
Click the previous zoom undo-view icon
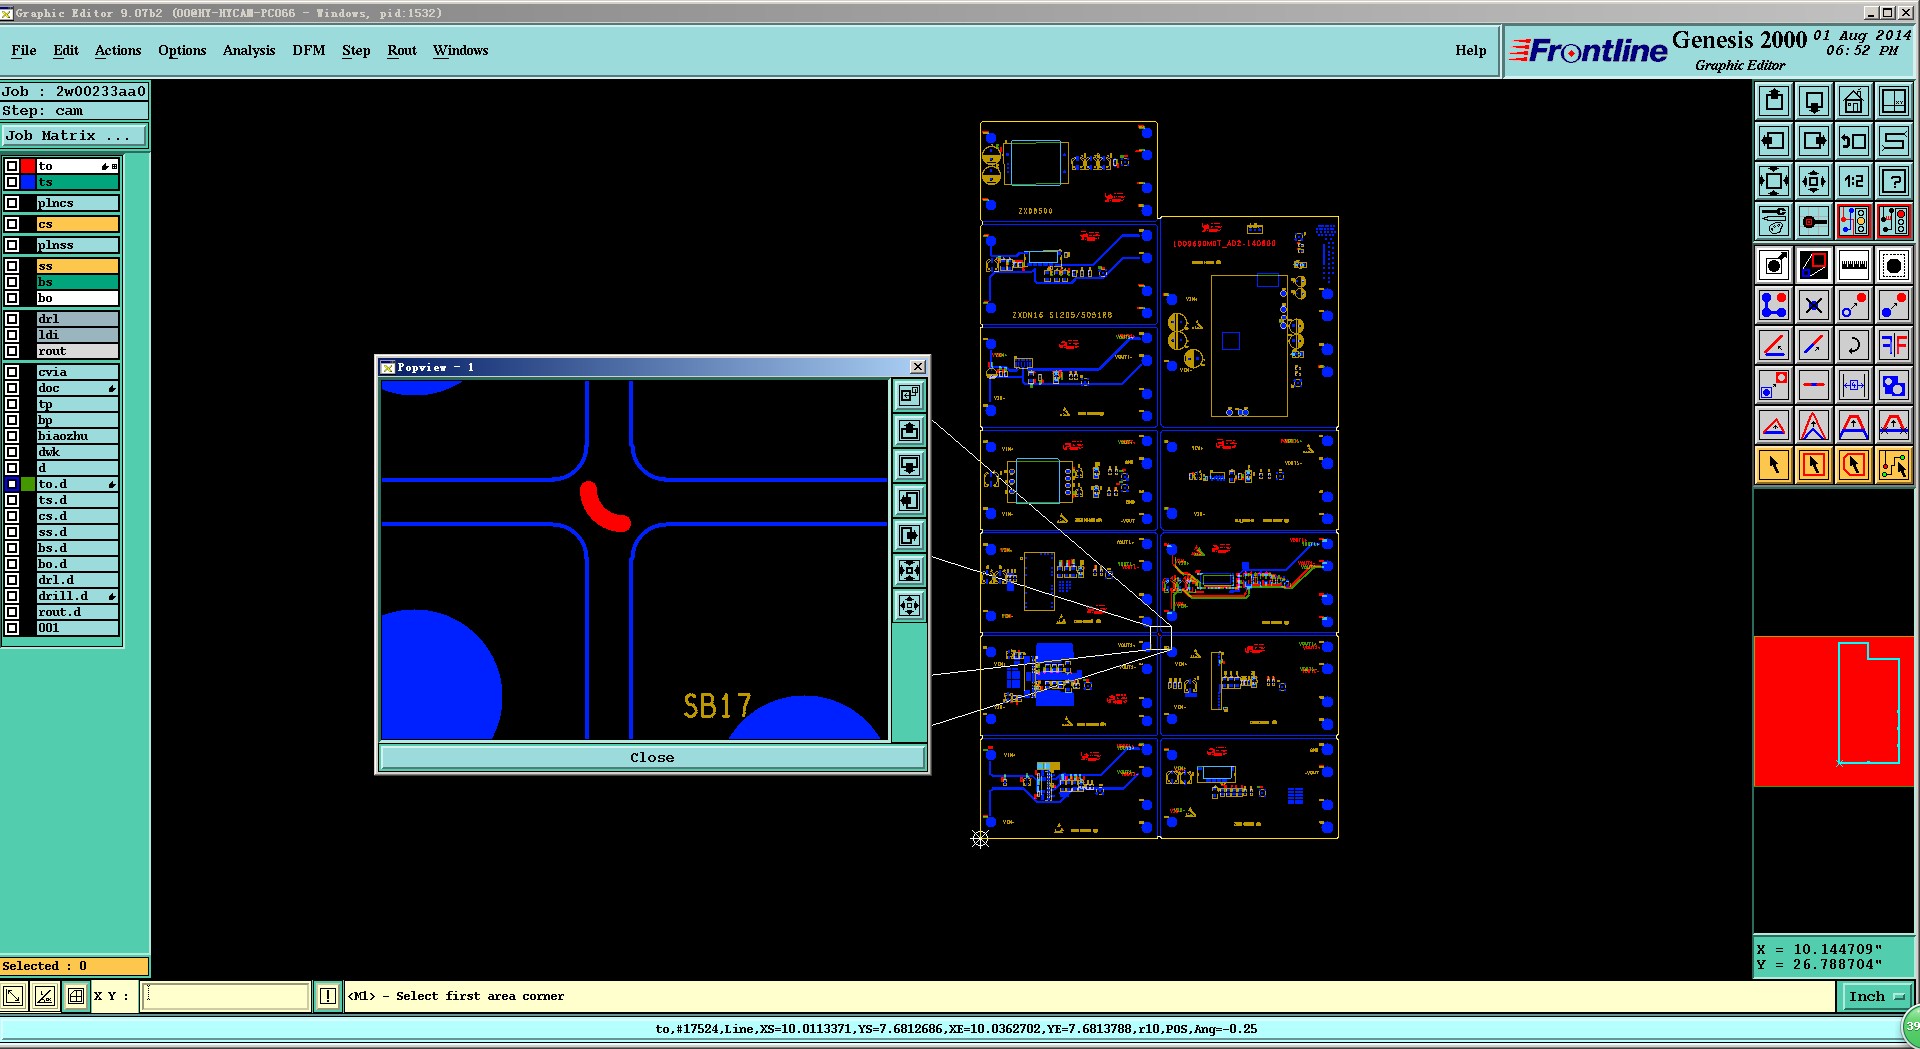pos(1854,141)
